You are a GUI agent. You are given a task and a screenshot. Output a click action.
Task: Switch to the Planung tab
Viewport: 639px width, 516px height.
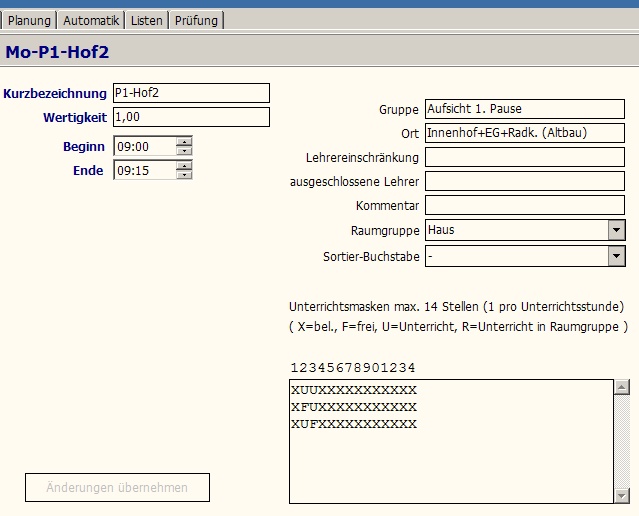[x=29, y=20]
